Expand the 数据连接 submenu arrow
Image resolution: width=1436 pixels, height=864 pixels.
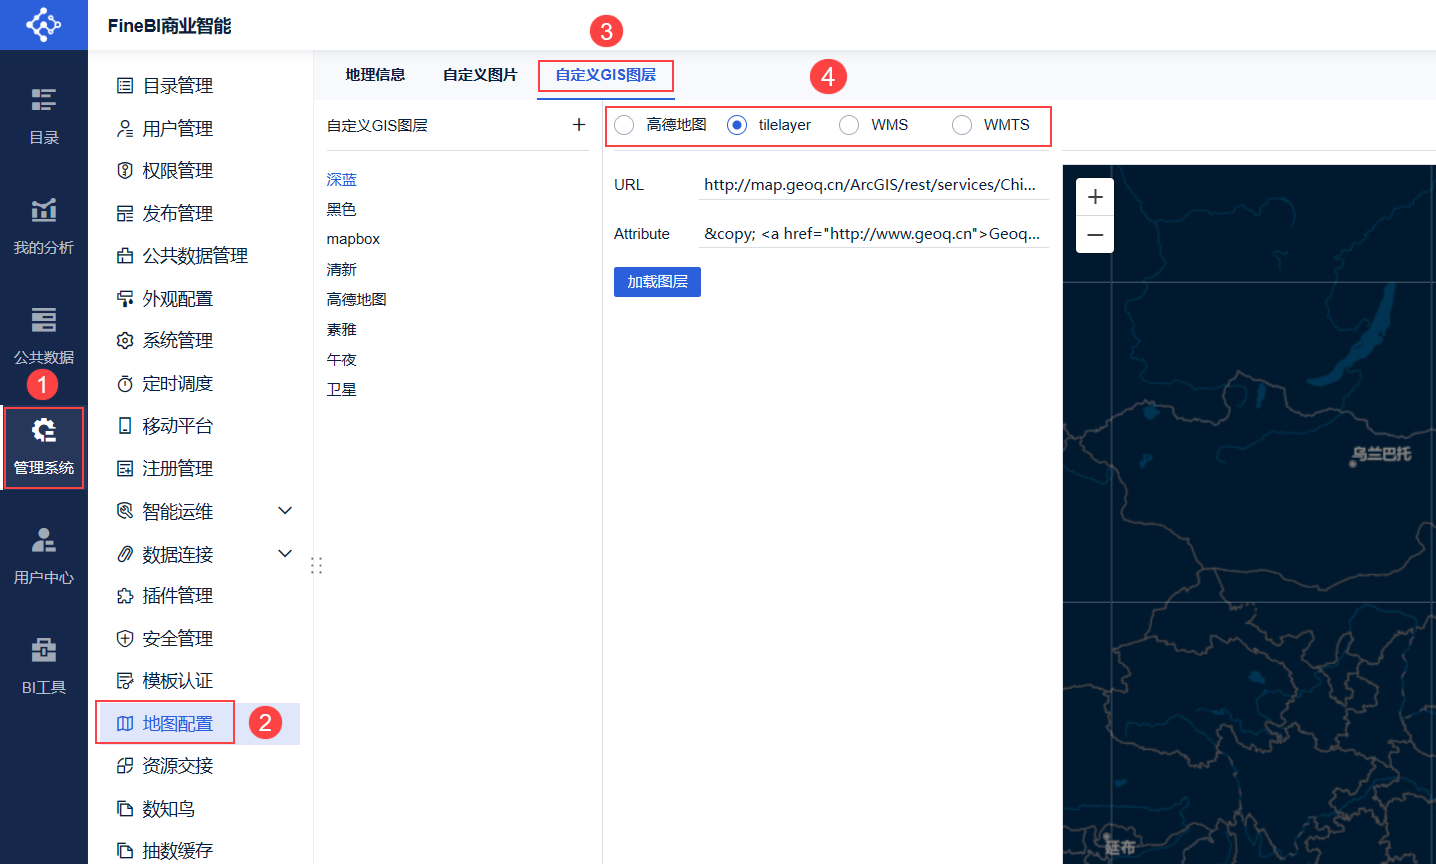pos(285,553)
